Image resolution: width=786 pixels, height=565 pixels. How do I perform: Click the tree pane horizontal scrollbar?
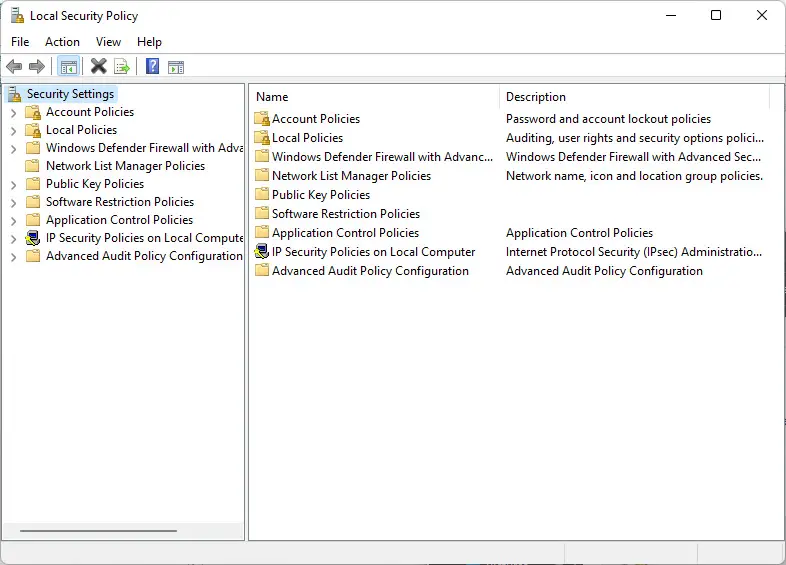click(98, 530)
